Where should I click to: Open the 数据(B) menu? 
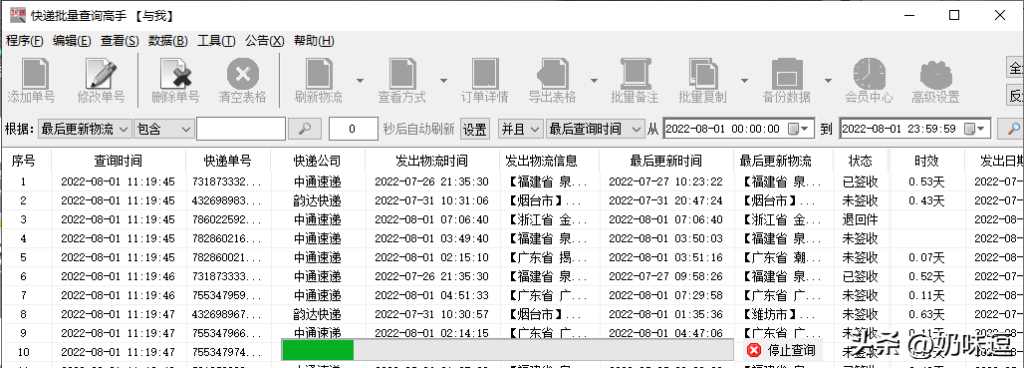click(168, 41)
